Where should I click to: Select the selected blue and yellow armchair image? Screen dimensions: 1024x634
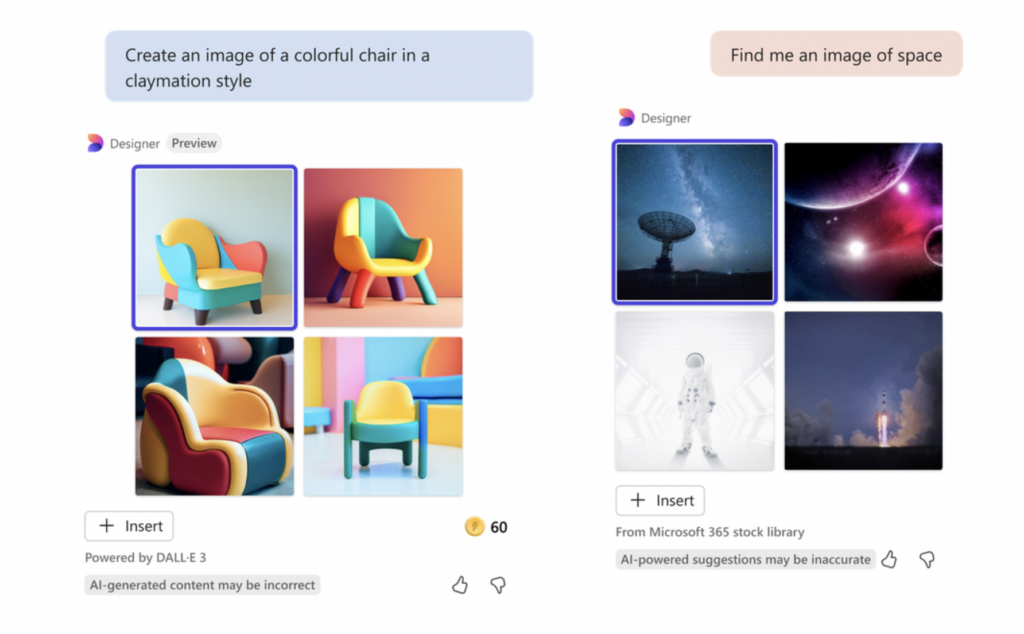pyautogui.click(x=214, y=247)
